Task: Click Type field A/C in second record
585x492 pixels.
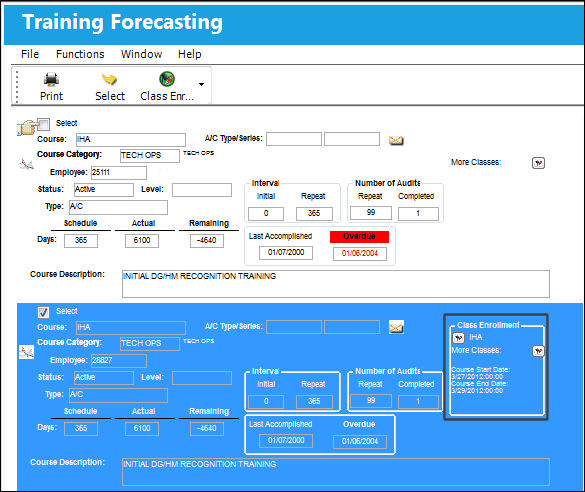Action: point(118,395)
